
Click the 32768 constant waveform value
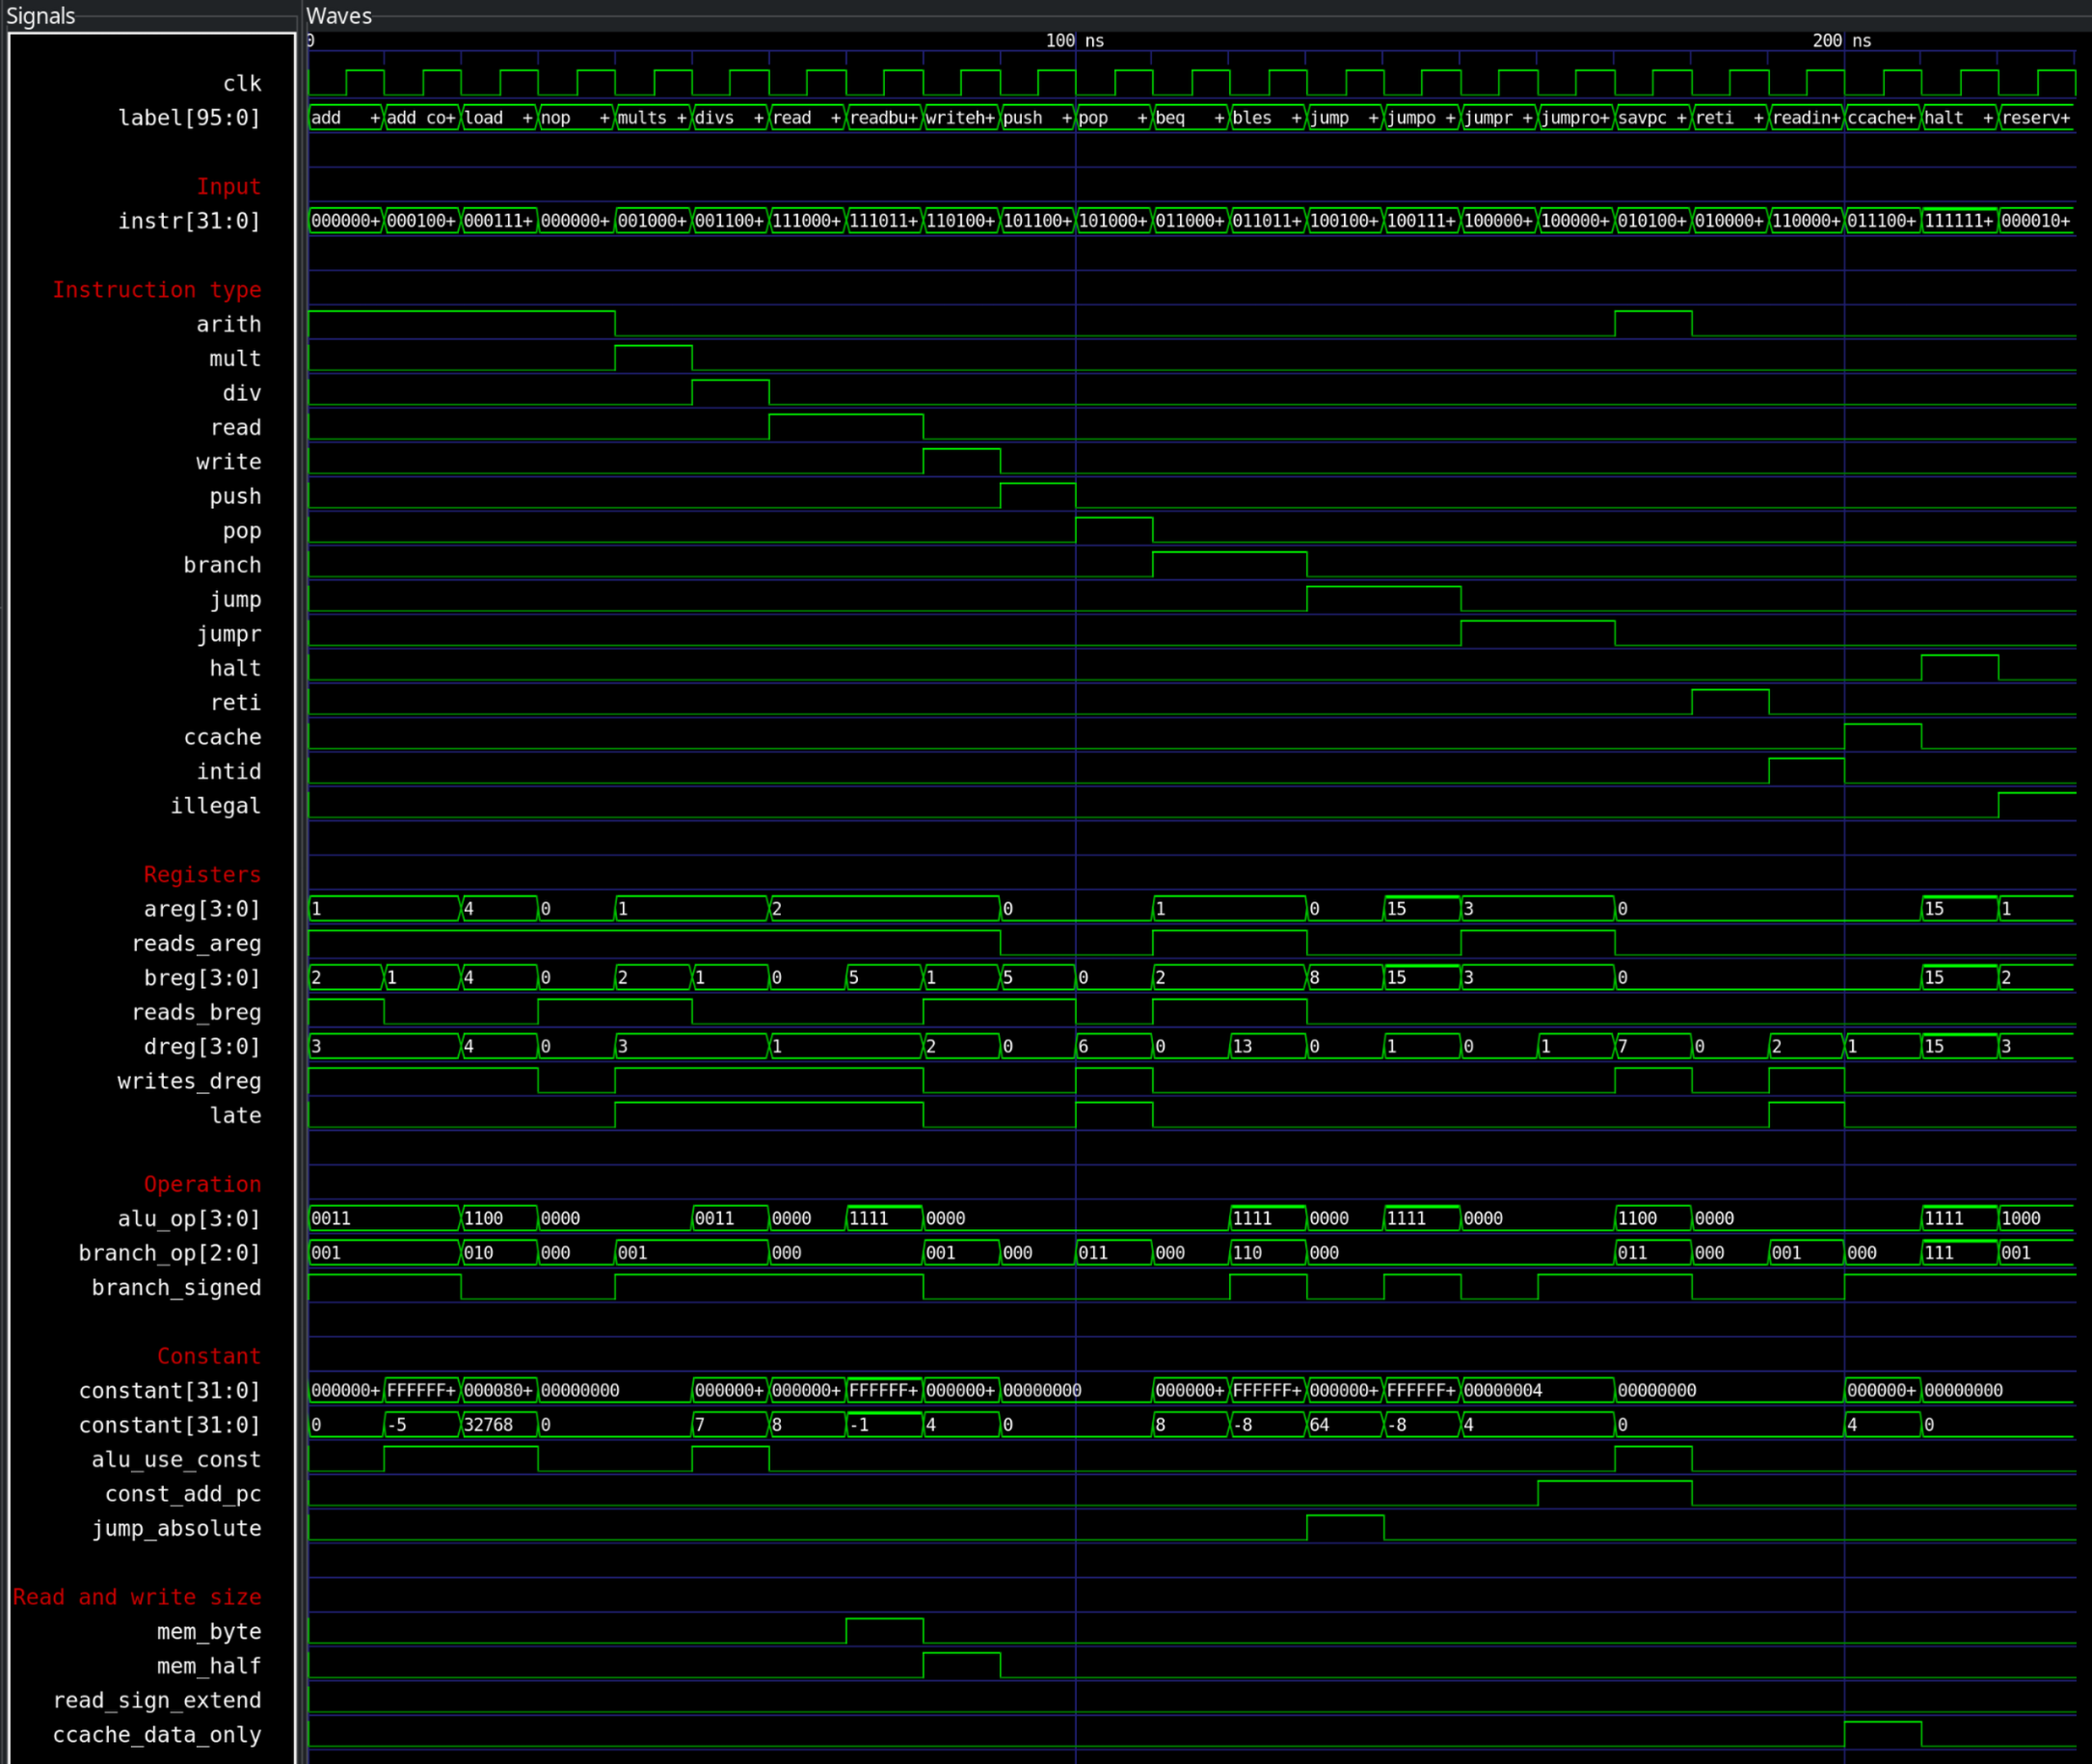tap(499, 1425)
